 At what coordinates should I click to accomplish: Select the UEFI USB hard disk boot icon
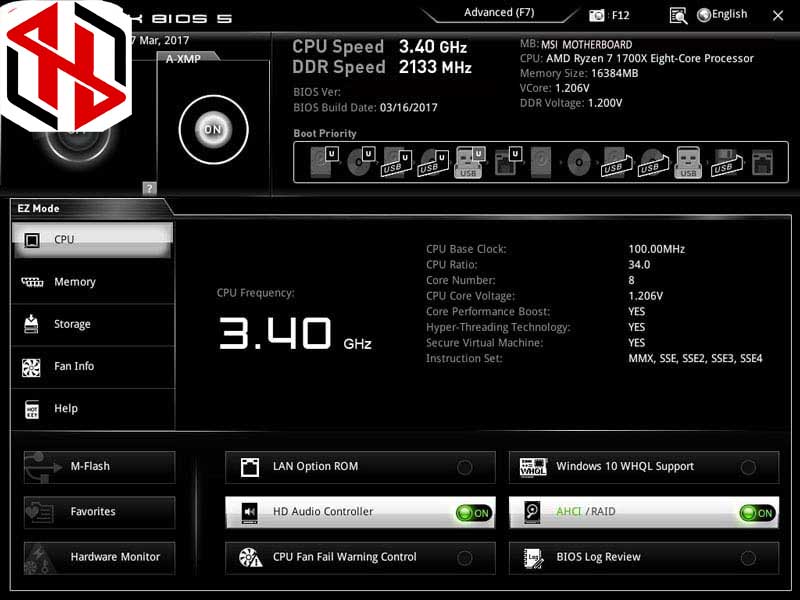point(397,162)
